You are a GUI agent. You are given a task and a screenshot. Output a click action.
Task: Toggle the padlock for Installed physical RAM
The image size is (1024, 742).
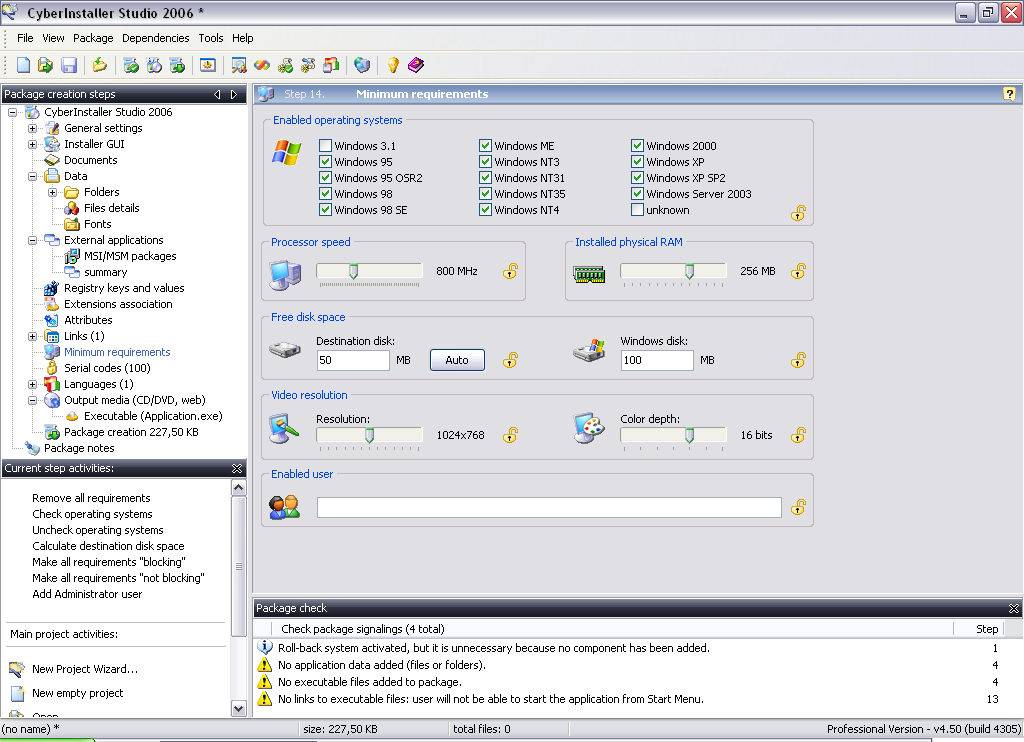(x=798, y=270)
